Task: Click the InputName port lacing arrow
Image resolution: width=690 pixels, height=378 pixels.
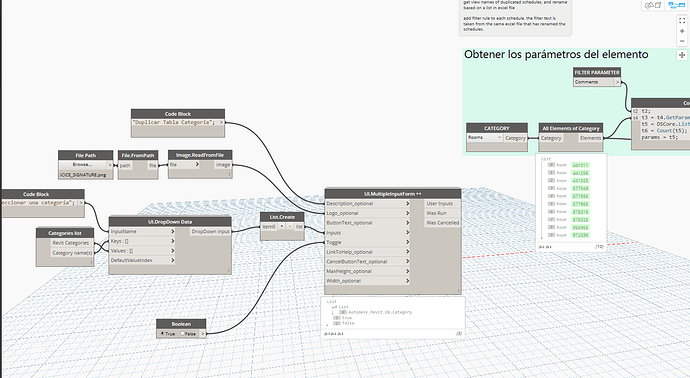Action: [x=172, y=231]
